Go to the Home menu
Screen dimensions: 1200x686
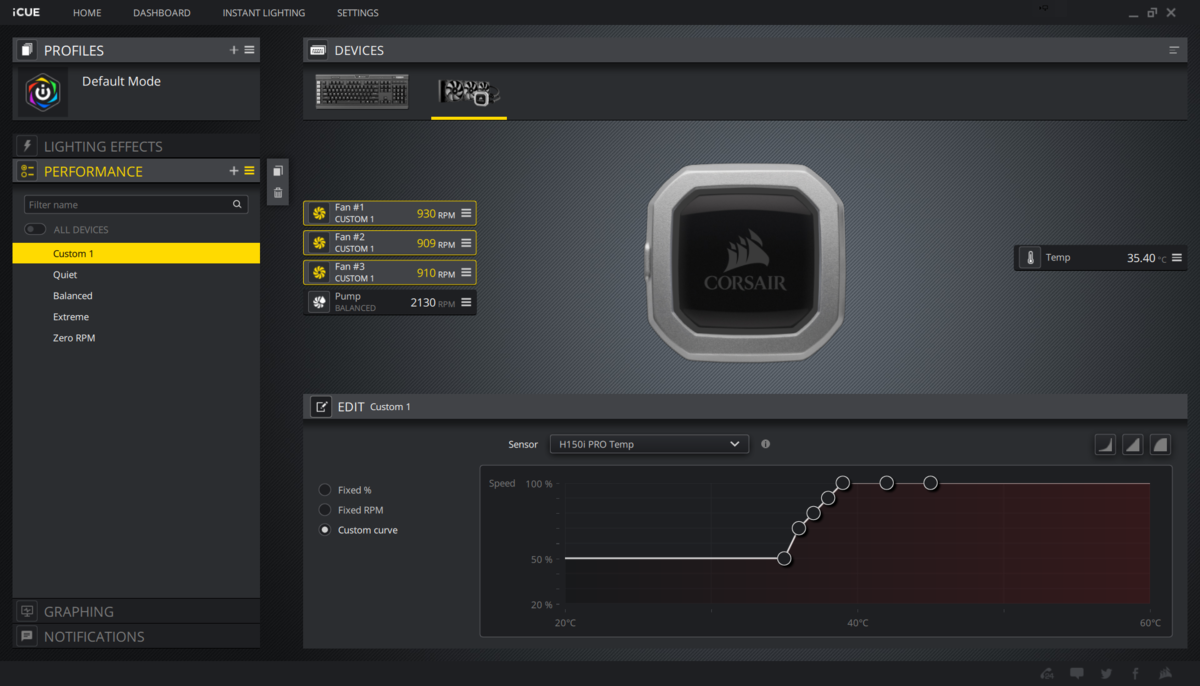click(87, 13)
